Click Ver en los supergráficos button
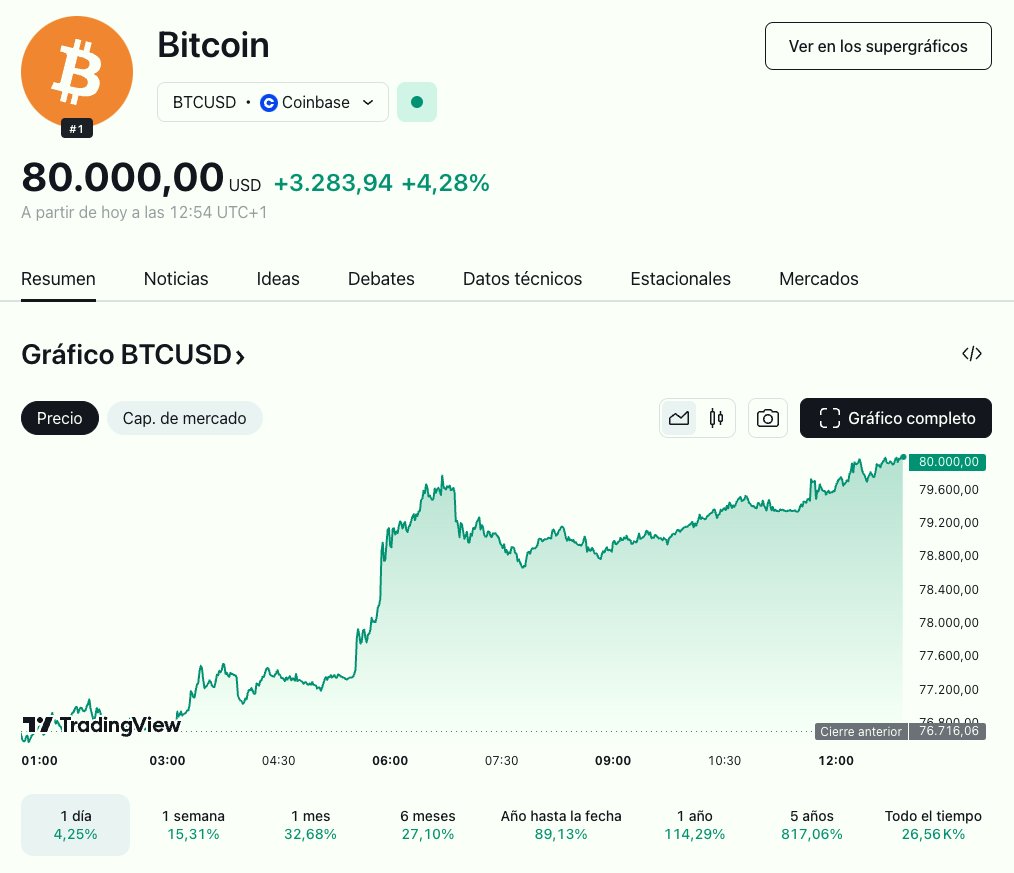Viewport: 1014px width, 873px height. tap(878, 46)
